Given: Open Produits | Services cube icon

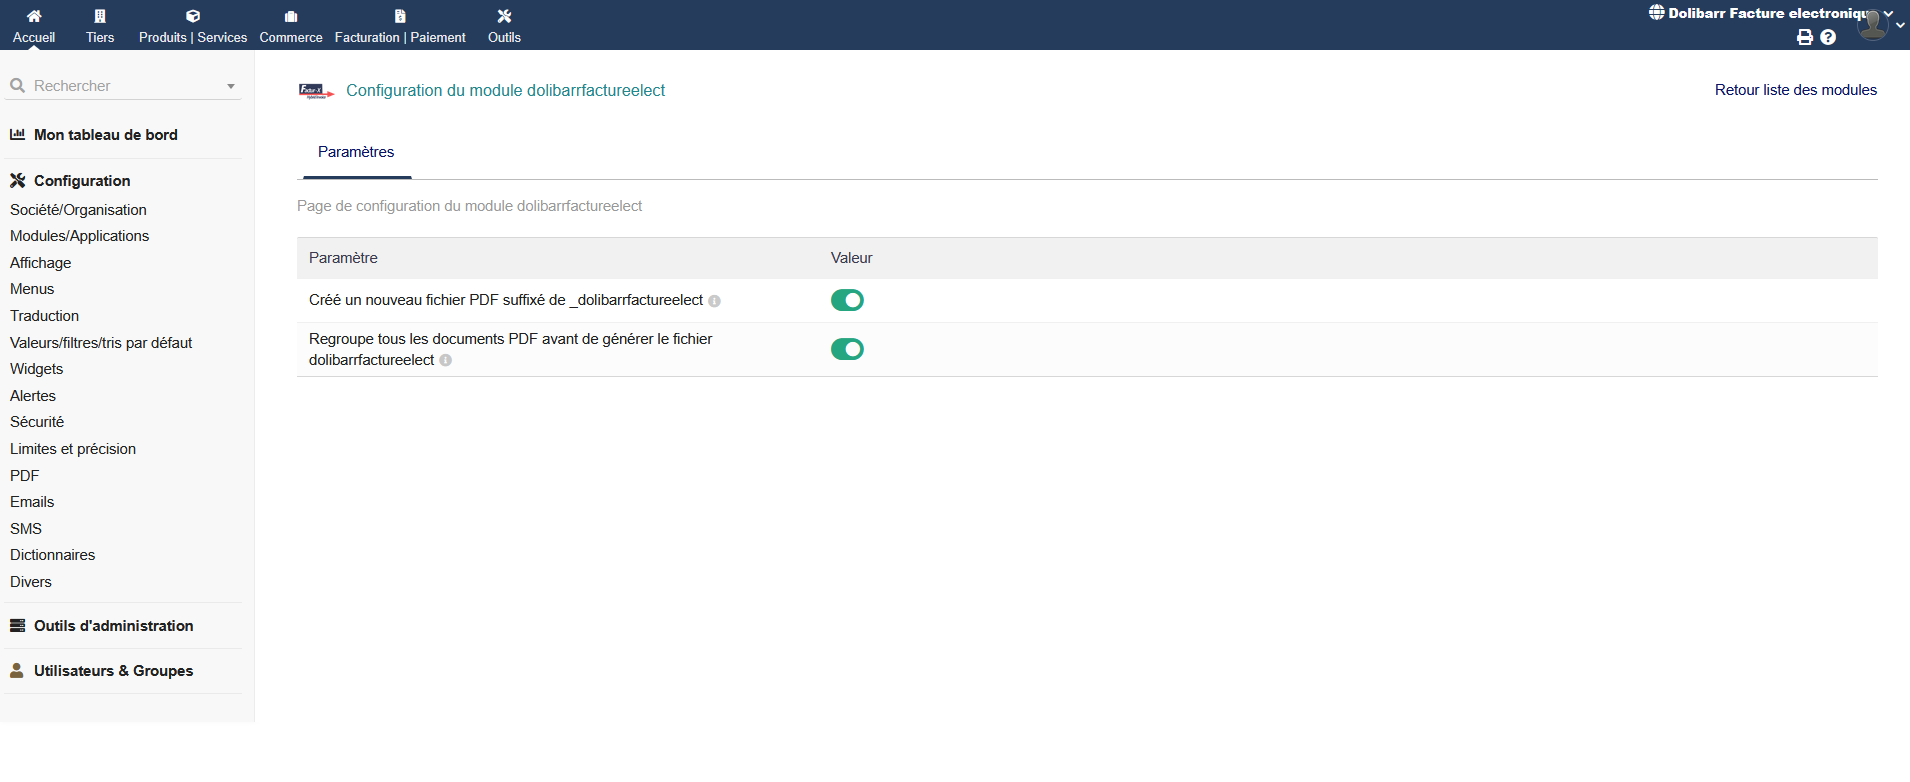Looking at the screenshot, I should click(193, 16).
